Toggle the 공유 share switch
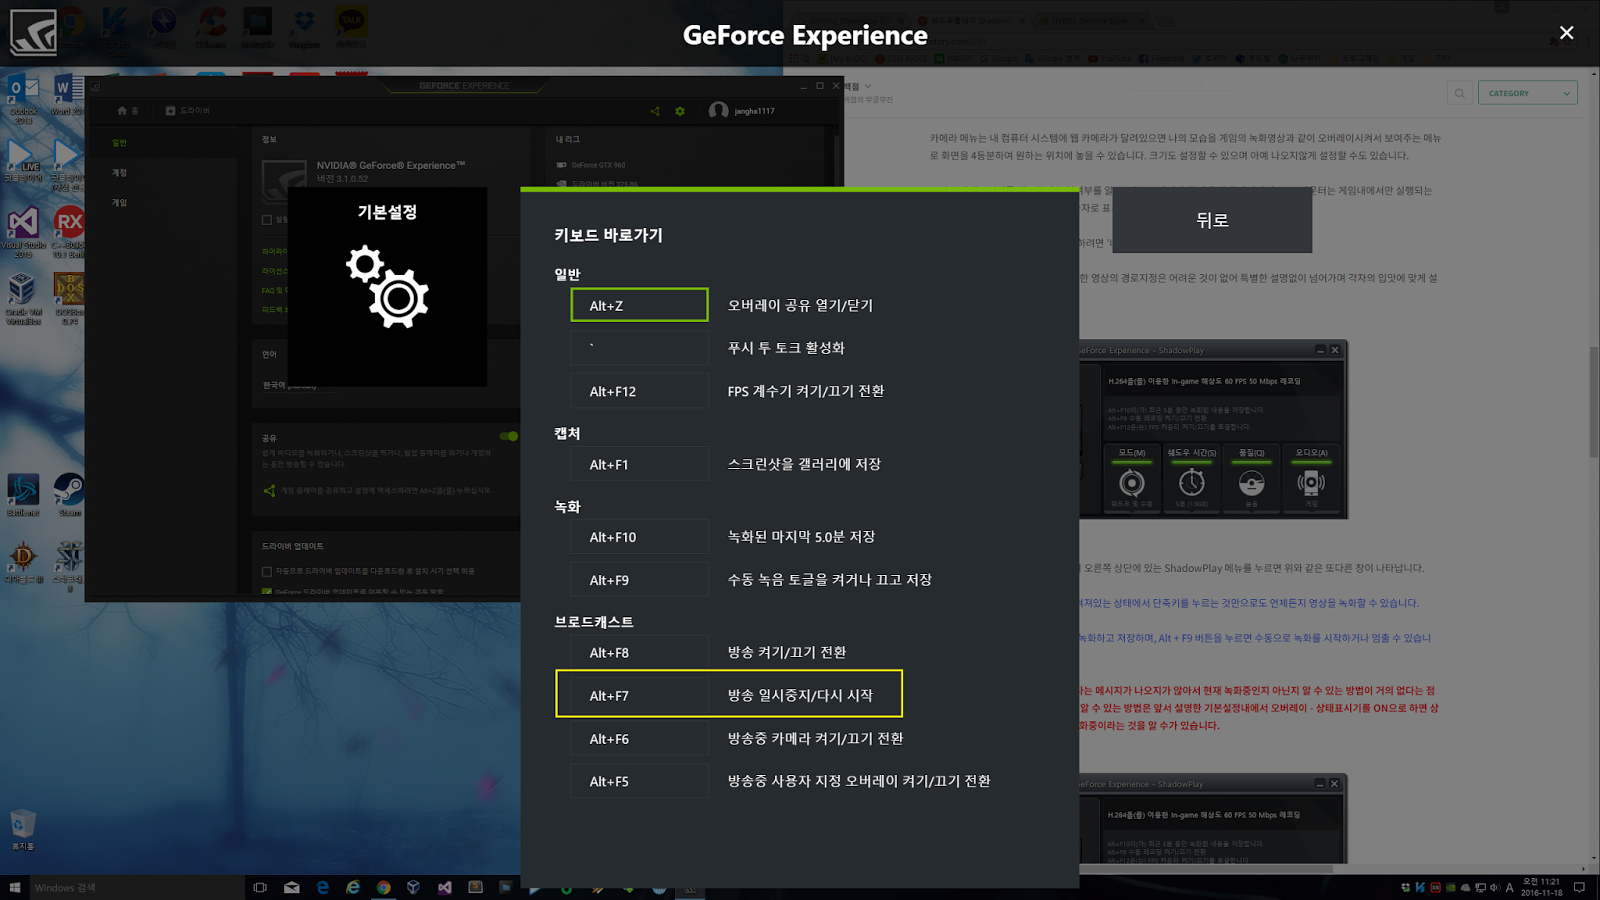 509,436
